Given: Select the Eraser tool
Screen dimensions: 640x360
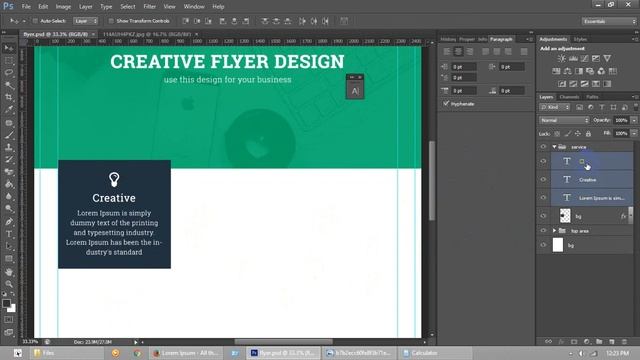Looking at the screenshot, I should click(9, 172).
